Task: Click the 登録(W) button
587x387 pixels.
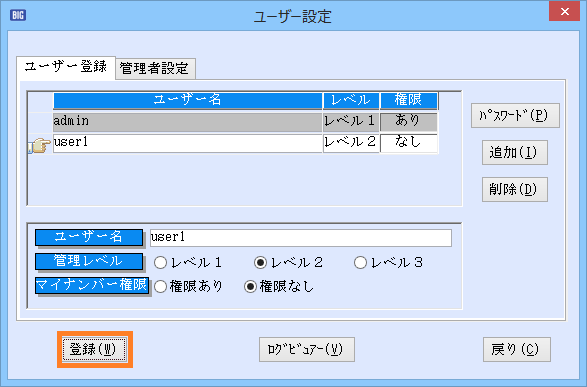Action: (x=94, y=349)
